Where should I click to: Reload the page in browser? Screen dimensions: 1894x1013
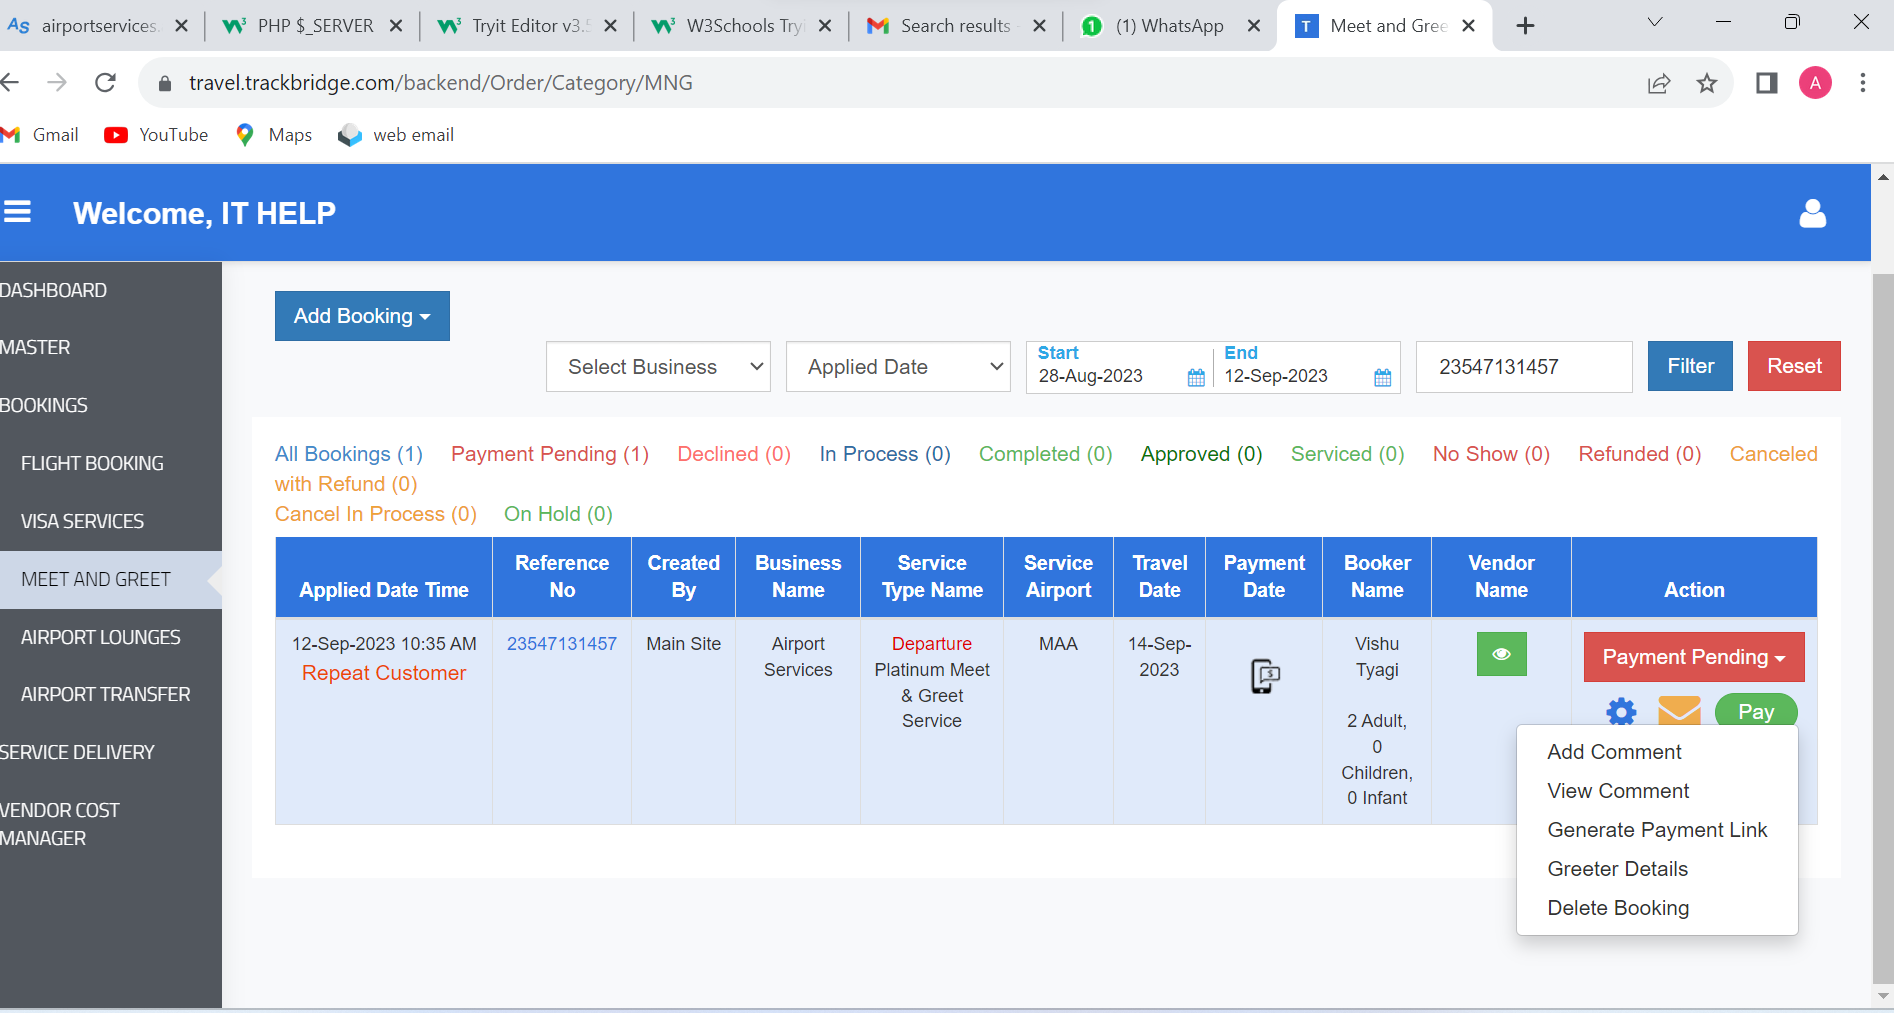(x=105, y=83)
